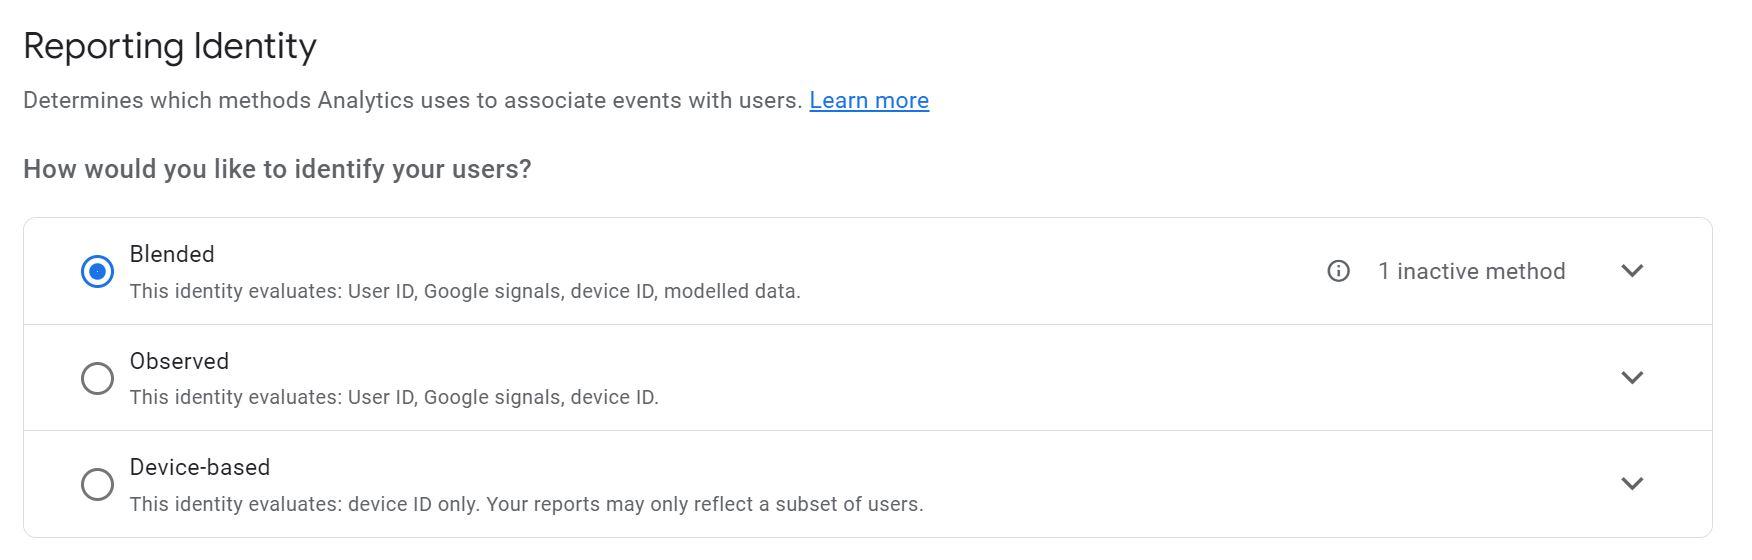Click the Blended option label
The image size is (1752, 560).
coord(172,254)
